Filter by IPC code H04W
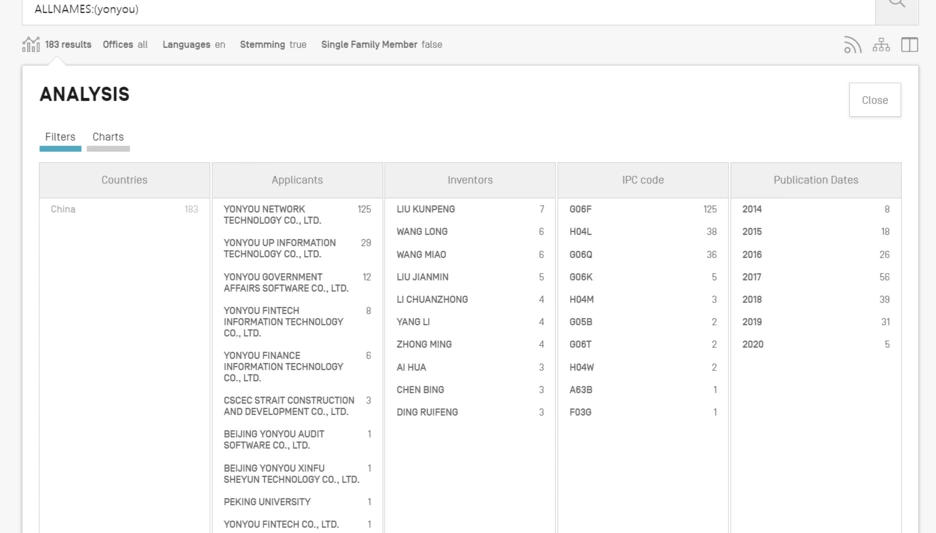The image size is (936, 533). pyautogui.click(x=643, y=368)
